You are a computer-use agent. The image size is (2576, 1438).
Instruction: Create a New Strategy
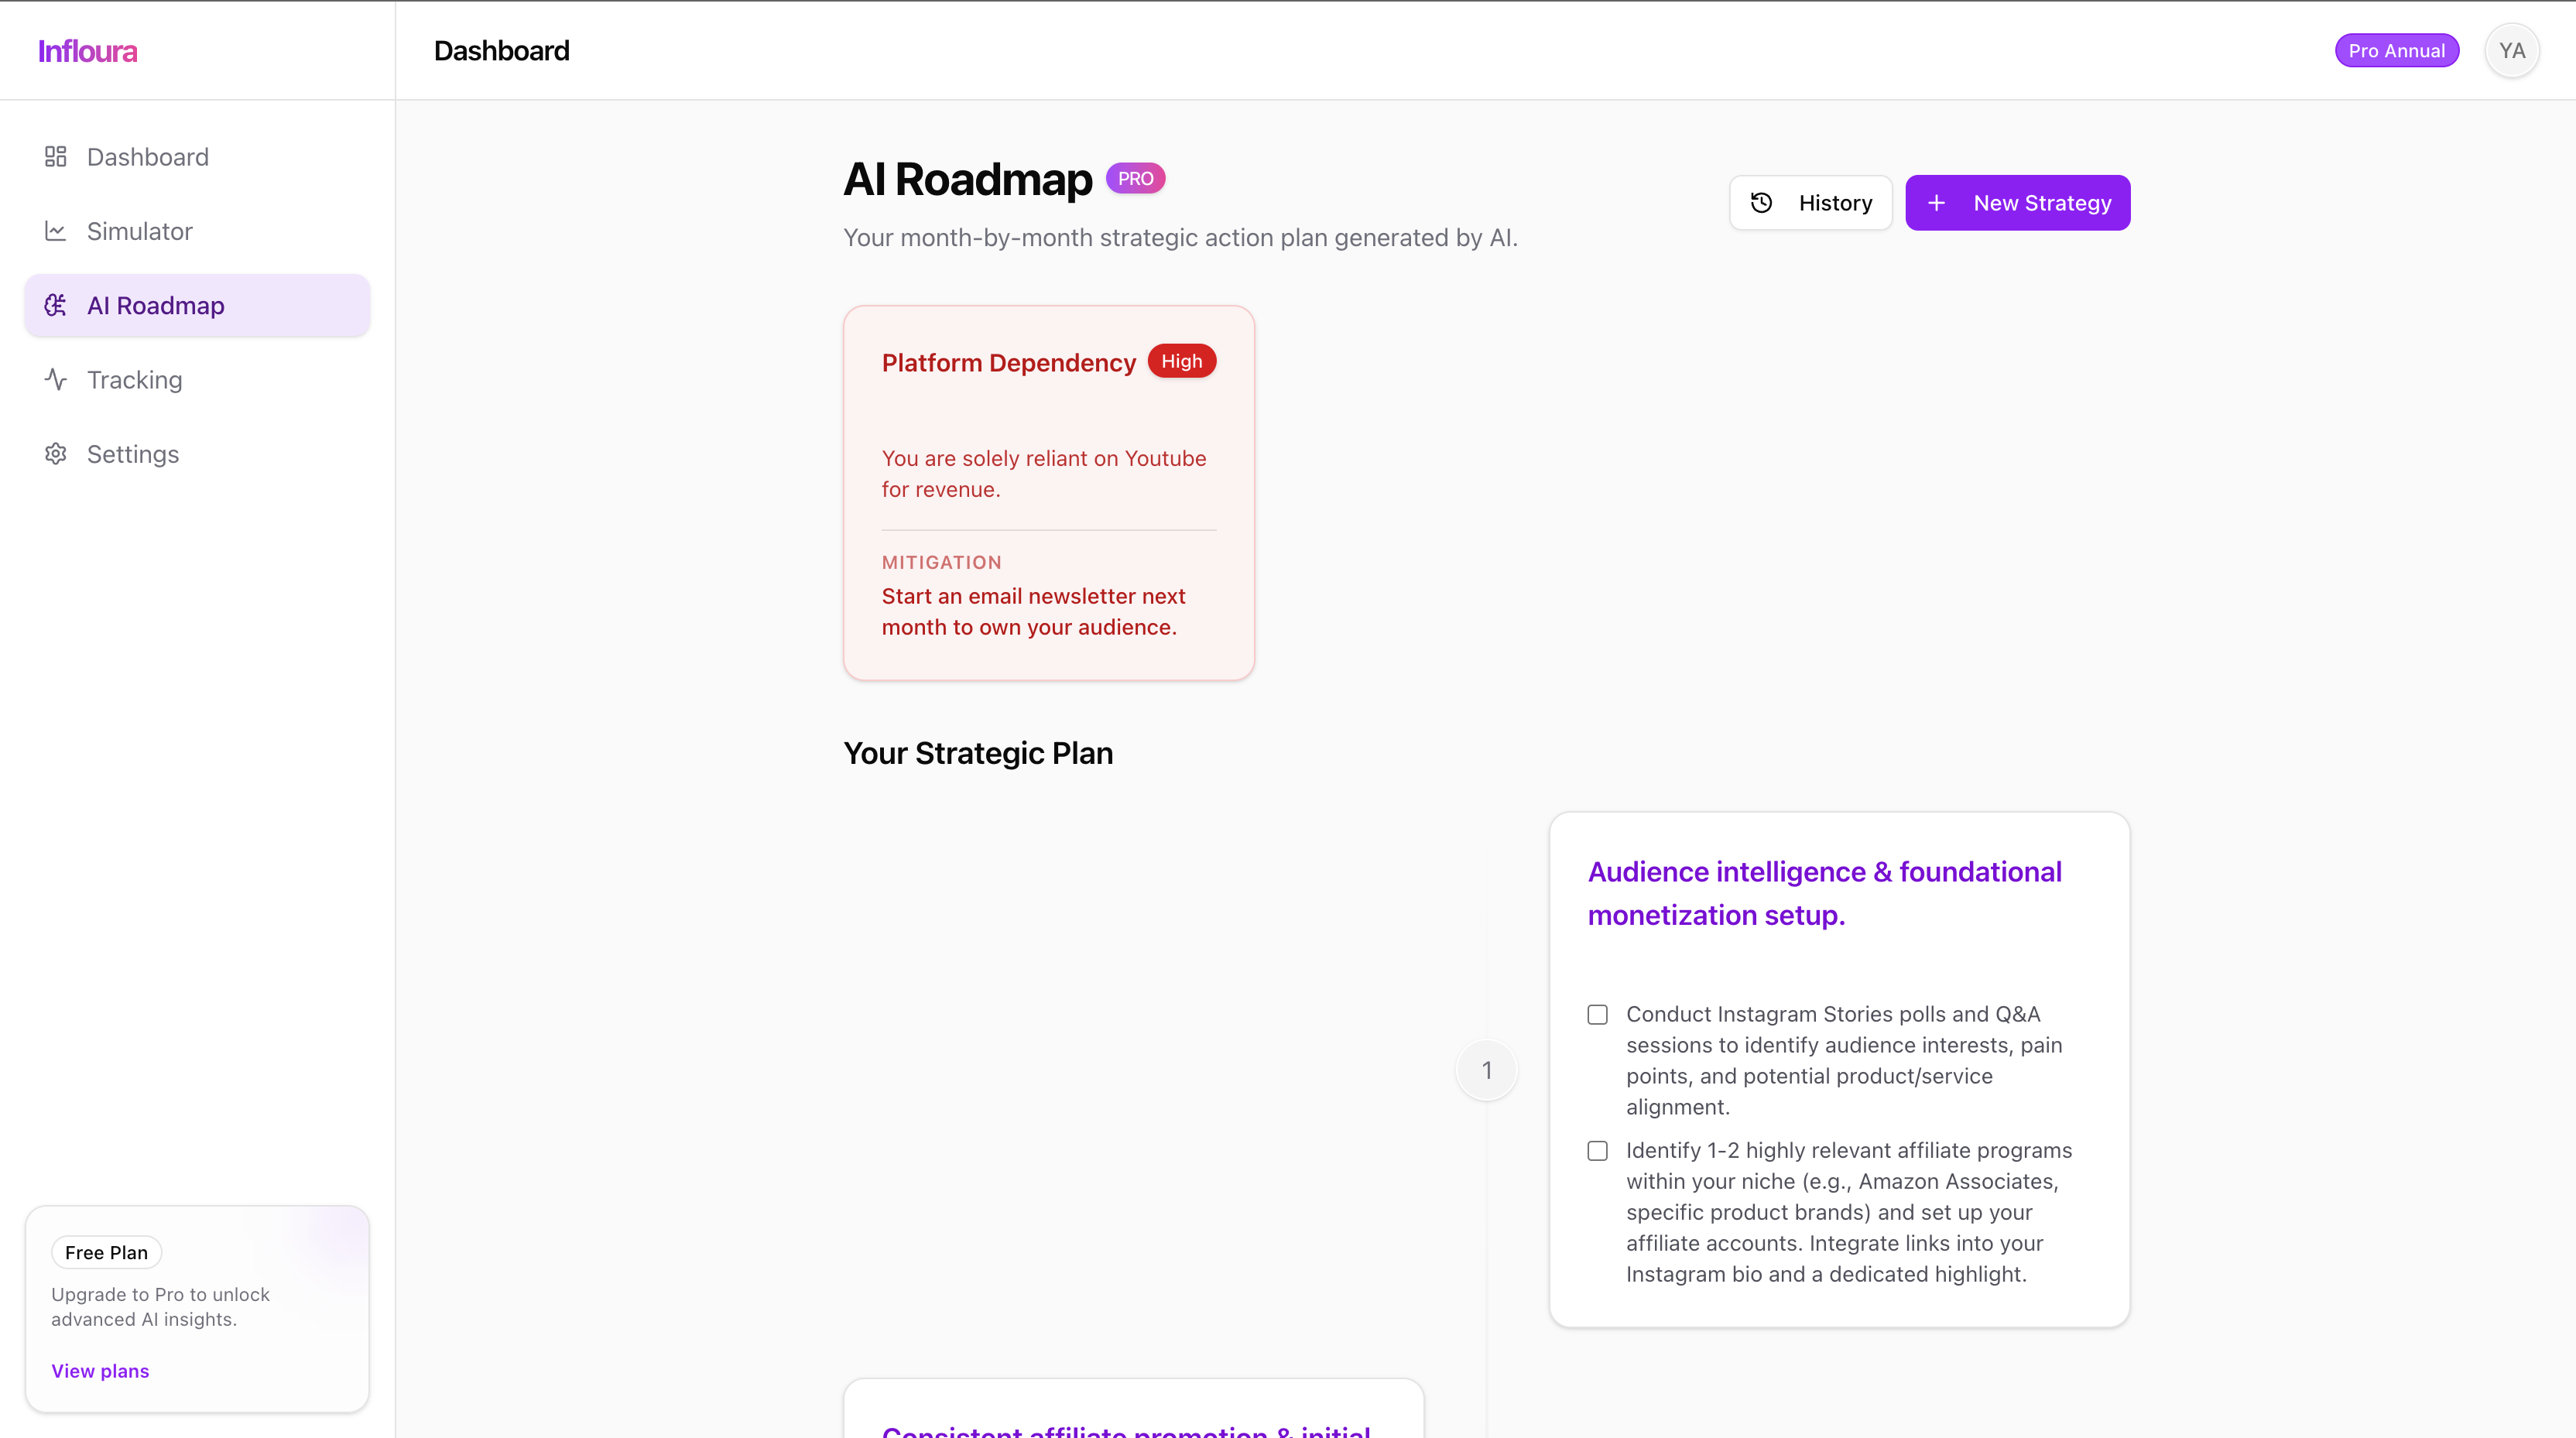2018,203
